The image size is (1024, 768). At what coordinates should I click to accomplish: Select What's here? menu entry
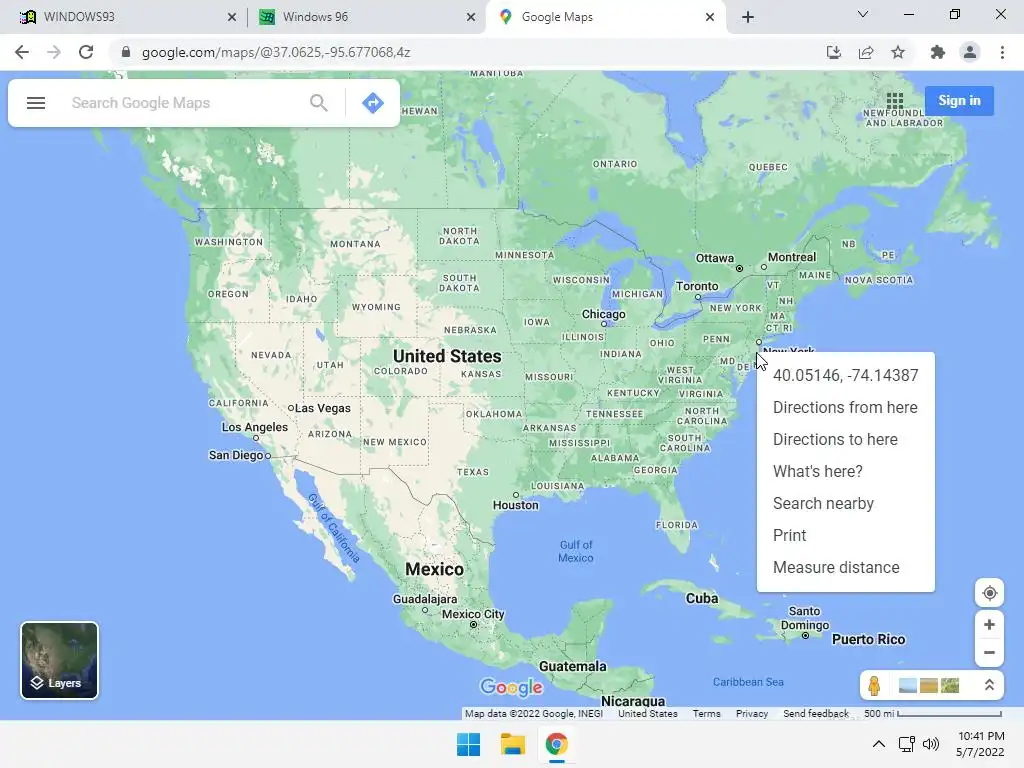(846, 472)
